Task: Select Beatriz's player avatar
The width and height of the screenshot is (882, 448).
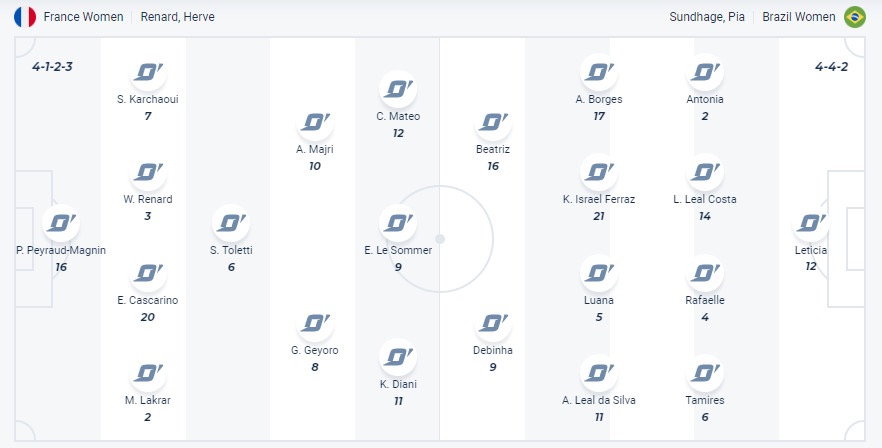Action: [493, 122]
